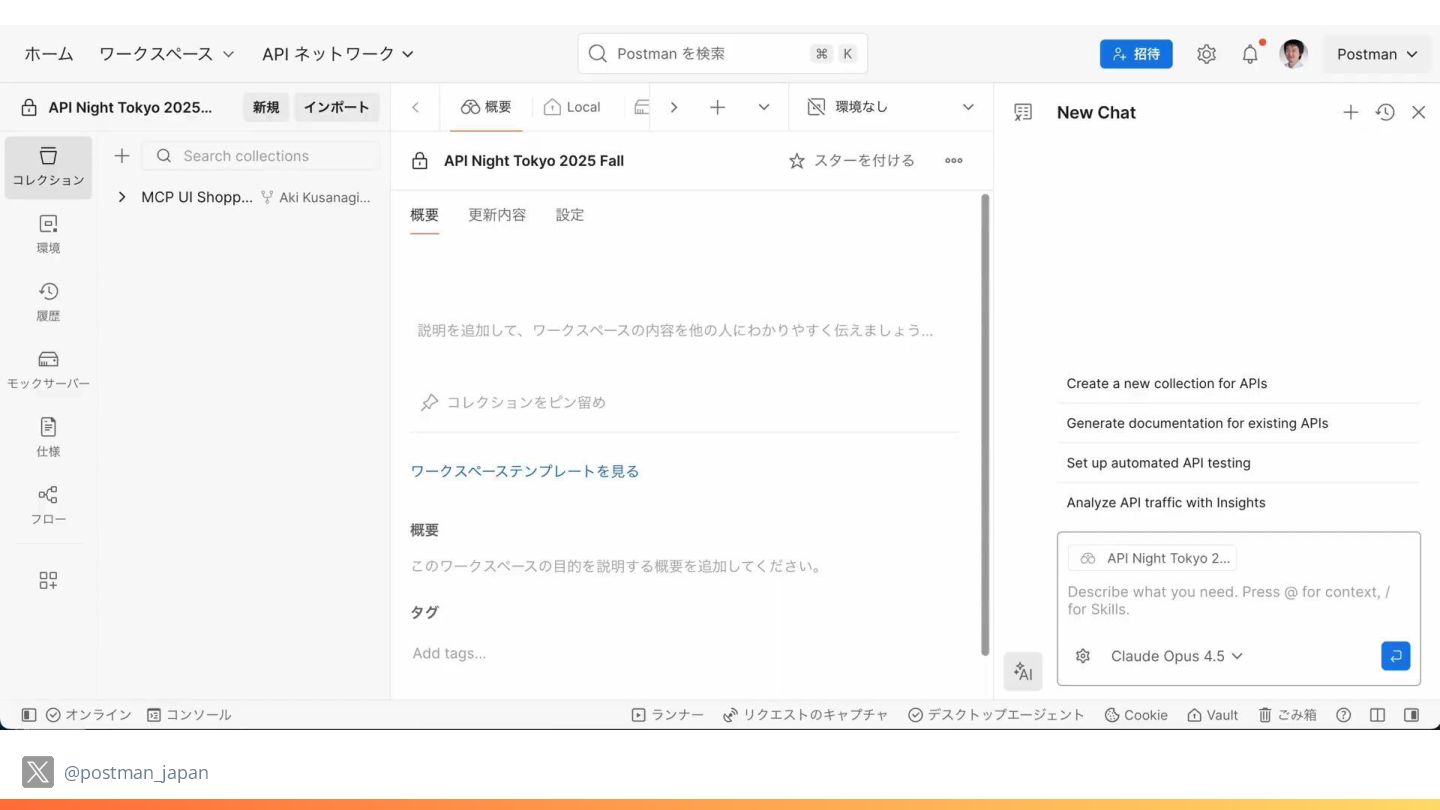Toggle two-pane layout in status bar
Image resolution: width=1440 pixels, height=810 pixels.
1378,715
